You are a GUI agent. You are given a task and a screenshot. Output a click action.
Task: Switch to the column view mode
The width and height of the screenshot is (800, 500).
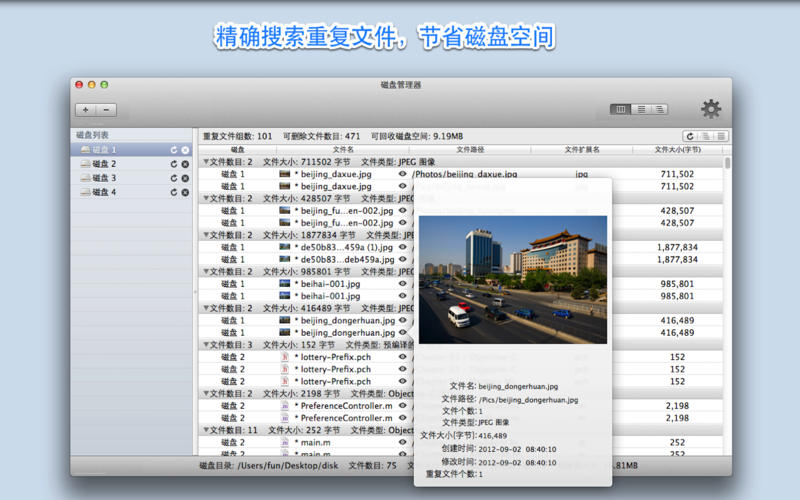pos(620,109)
